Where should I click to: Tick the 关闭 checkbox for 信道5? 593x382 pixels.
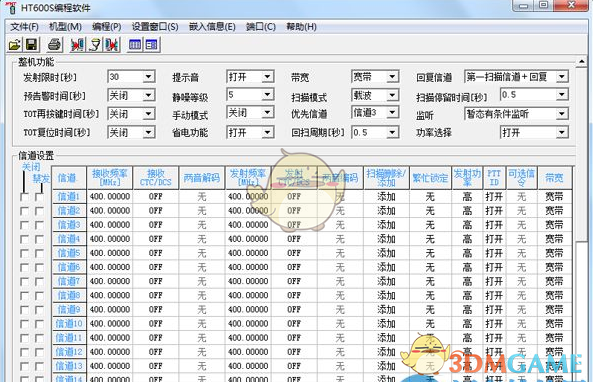click(24, 254)
